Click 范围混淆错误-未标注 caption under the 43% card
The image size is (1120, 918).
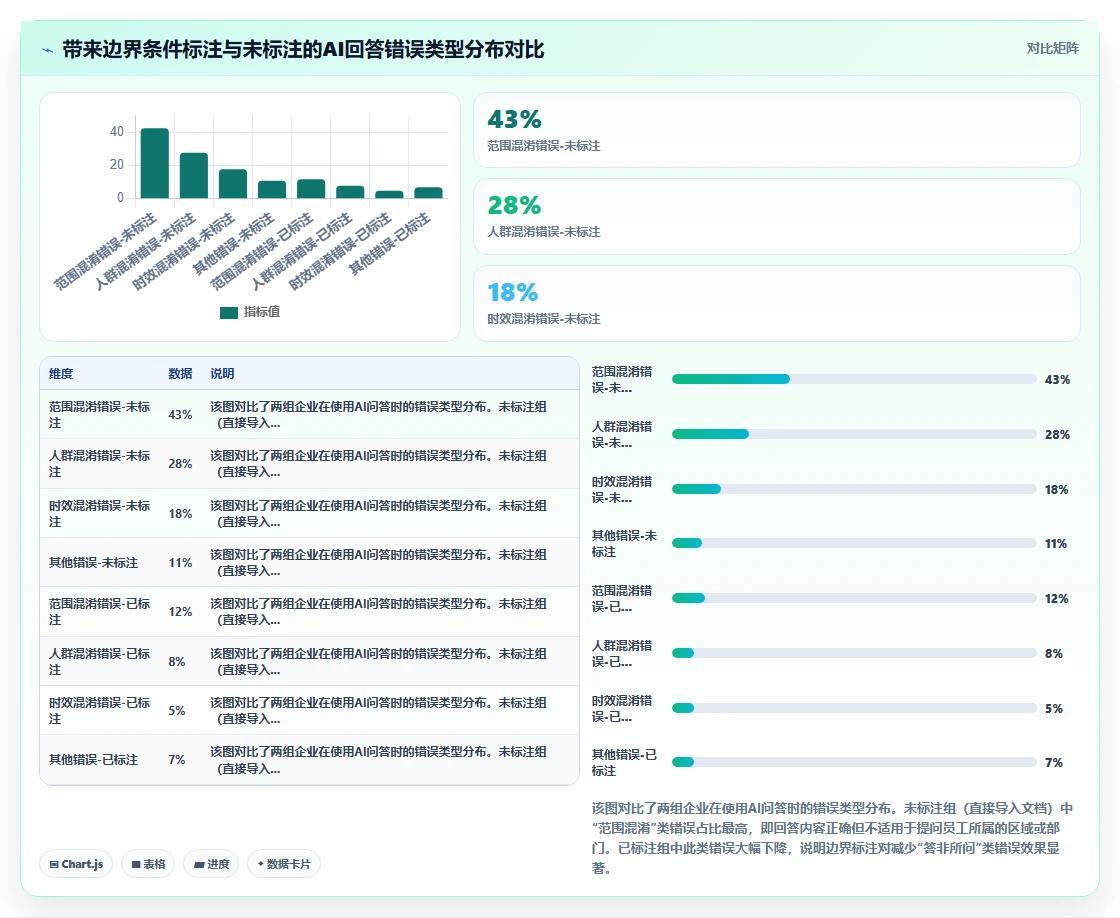(x=544, y=146)
